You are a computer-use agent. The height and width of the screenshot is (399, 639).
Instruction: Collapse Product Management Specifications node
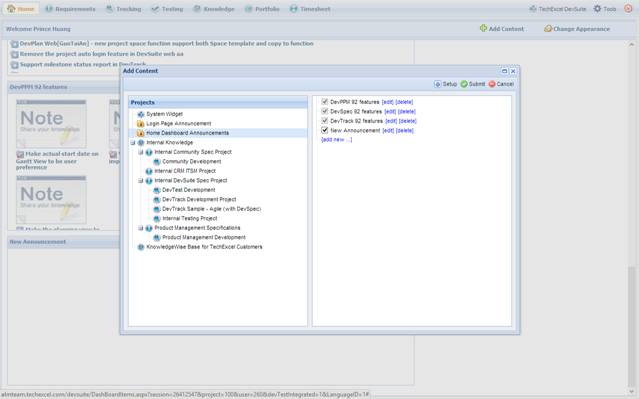click(x=141, y=228)
